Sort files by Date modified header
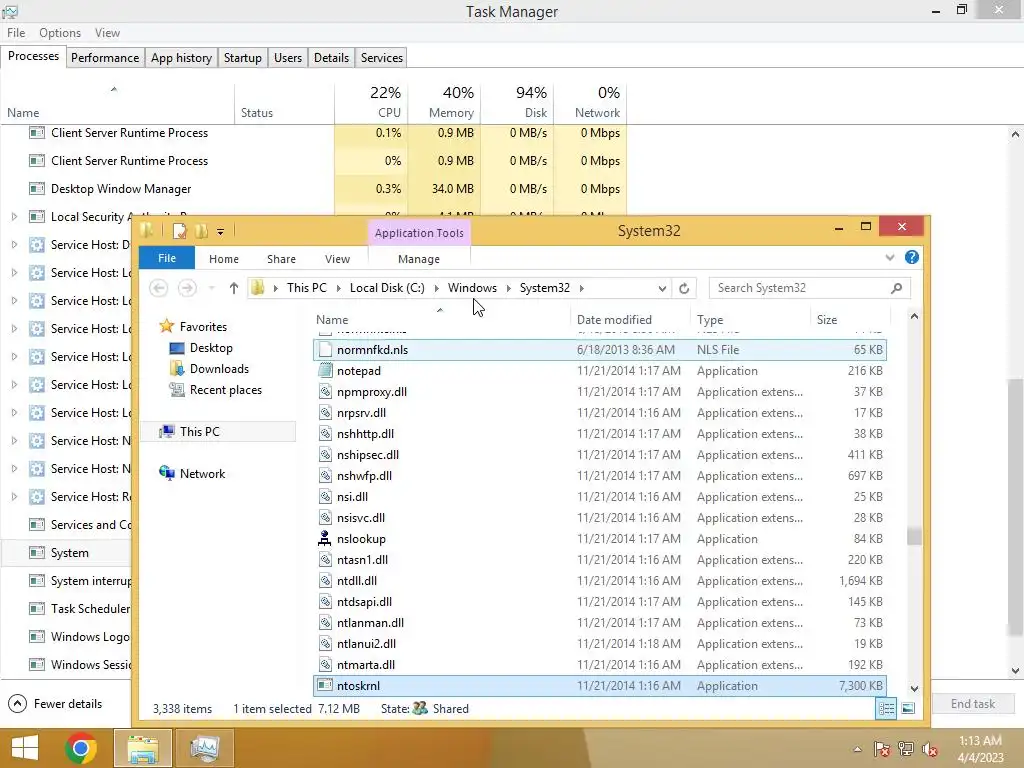The width and height of the screenshot is (1024, 768). click(630, 320)
